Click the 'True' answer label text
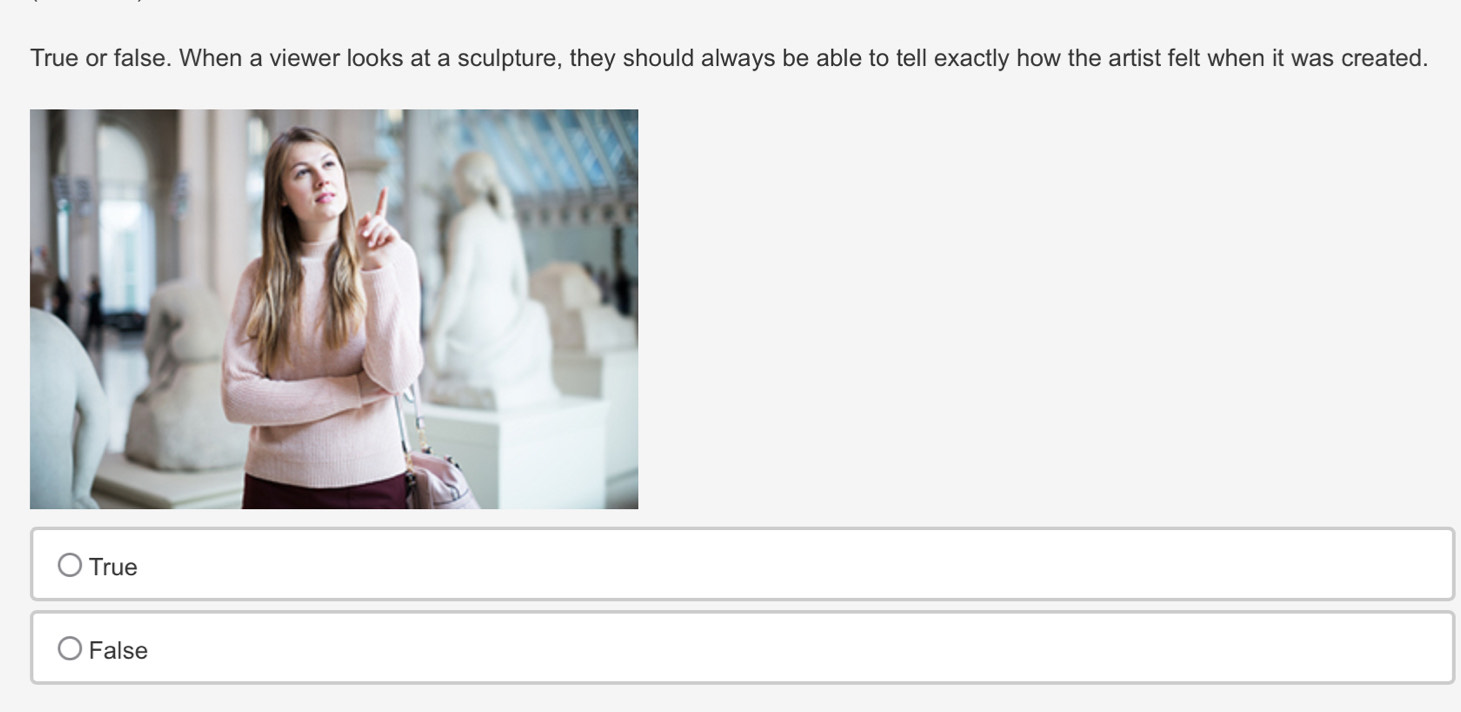The height and width of the screenshot is (712, 1461). pyautogui.click(x=113, y=567)
